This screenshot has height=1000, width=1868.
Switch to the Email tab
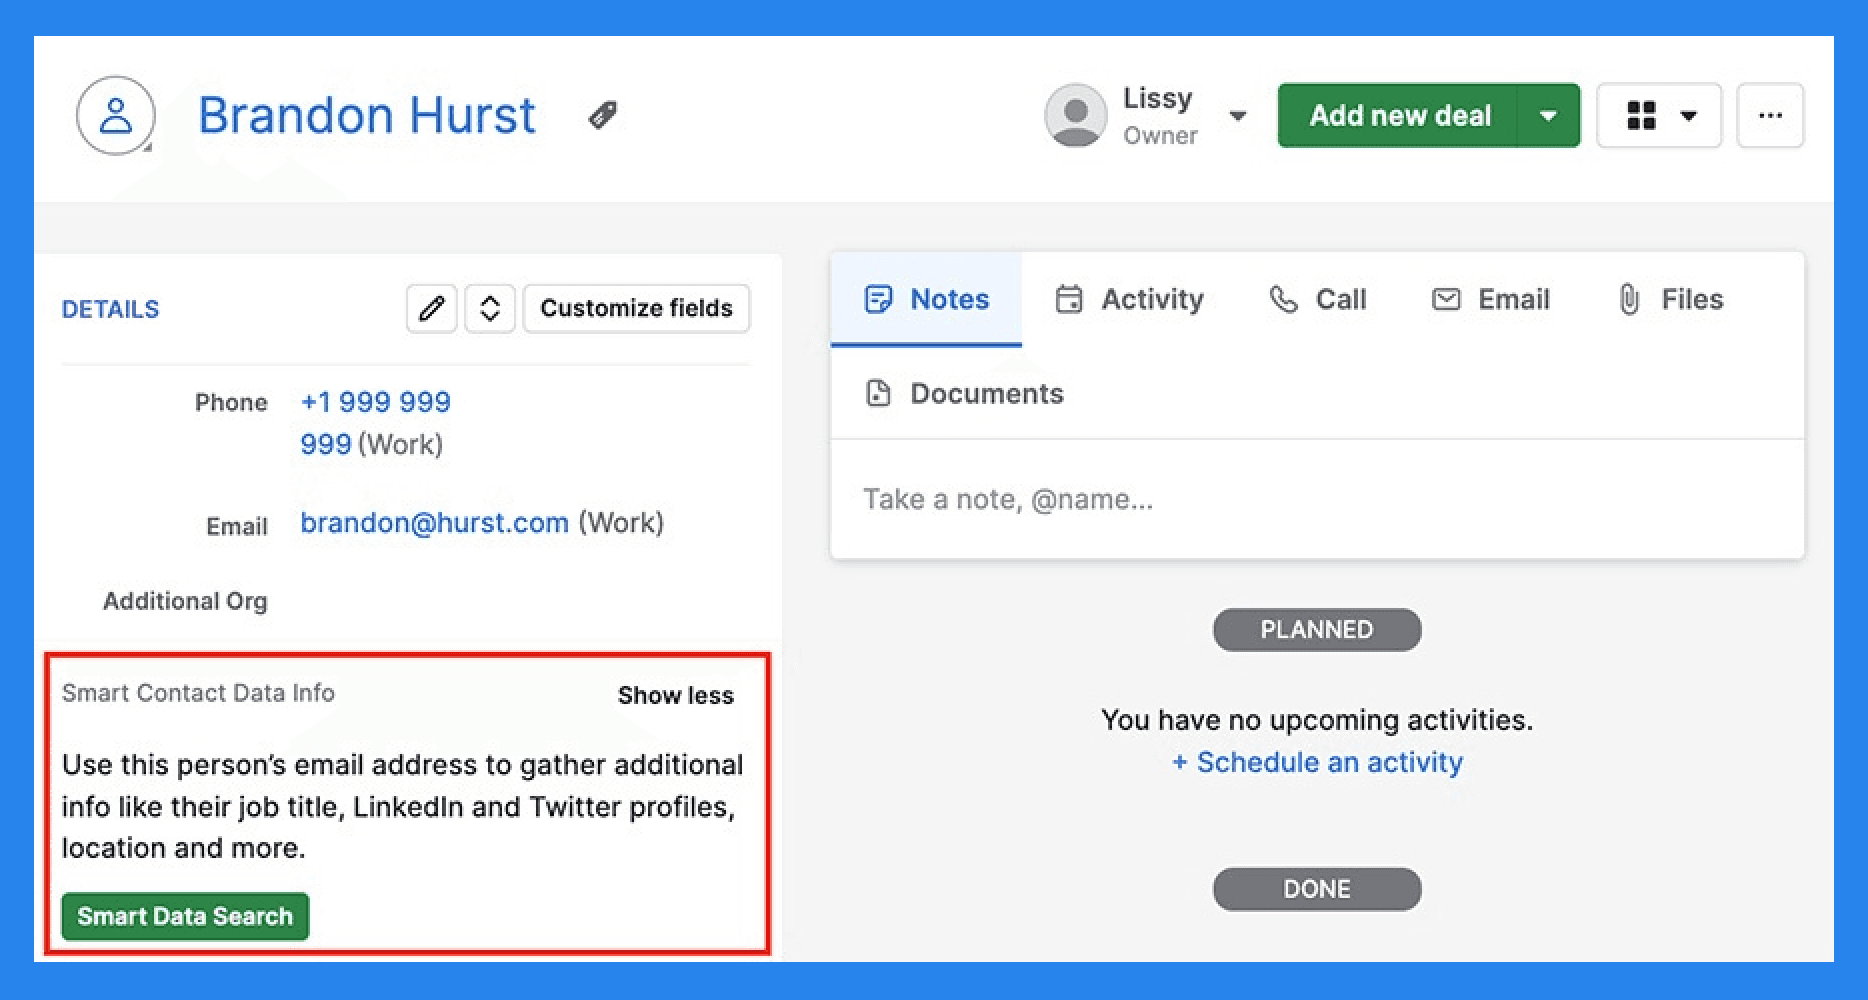(1490, 299)
